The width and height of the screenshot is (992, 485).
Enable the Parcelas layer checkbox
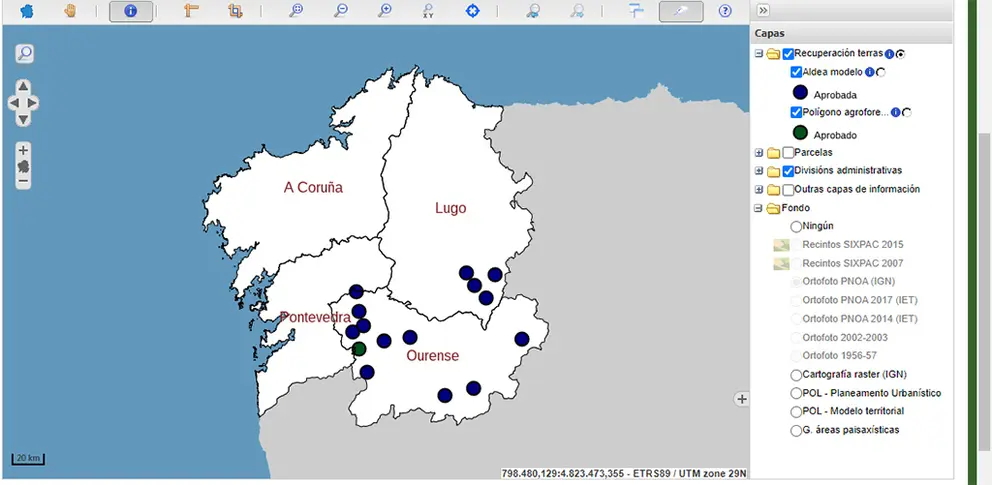tap(788, 153)
